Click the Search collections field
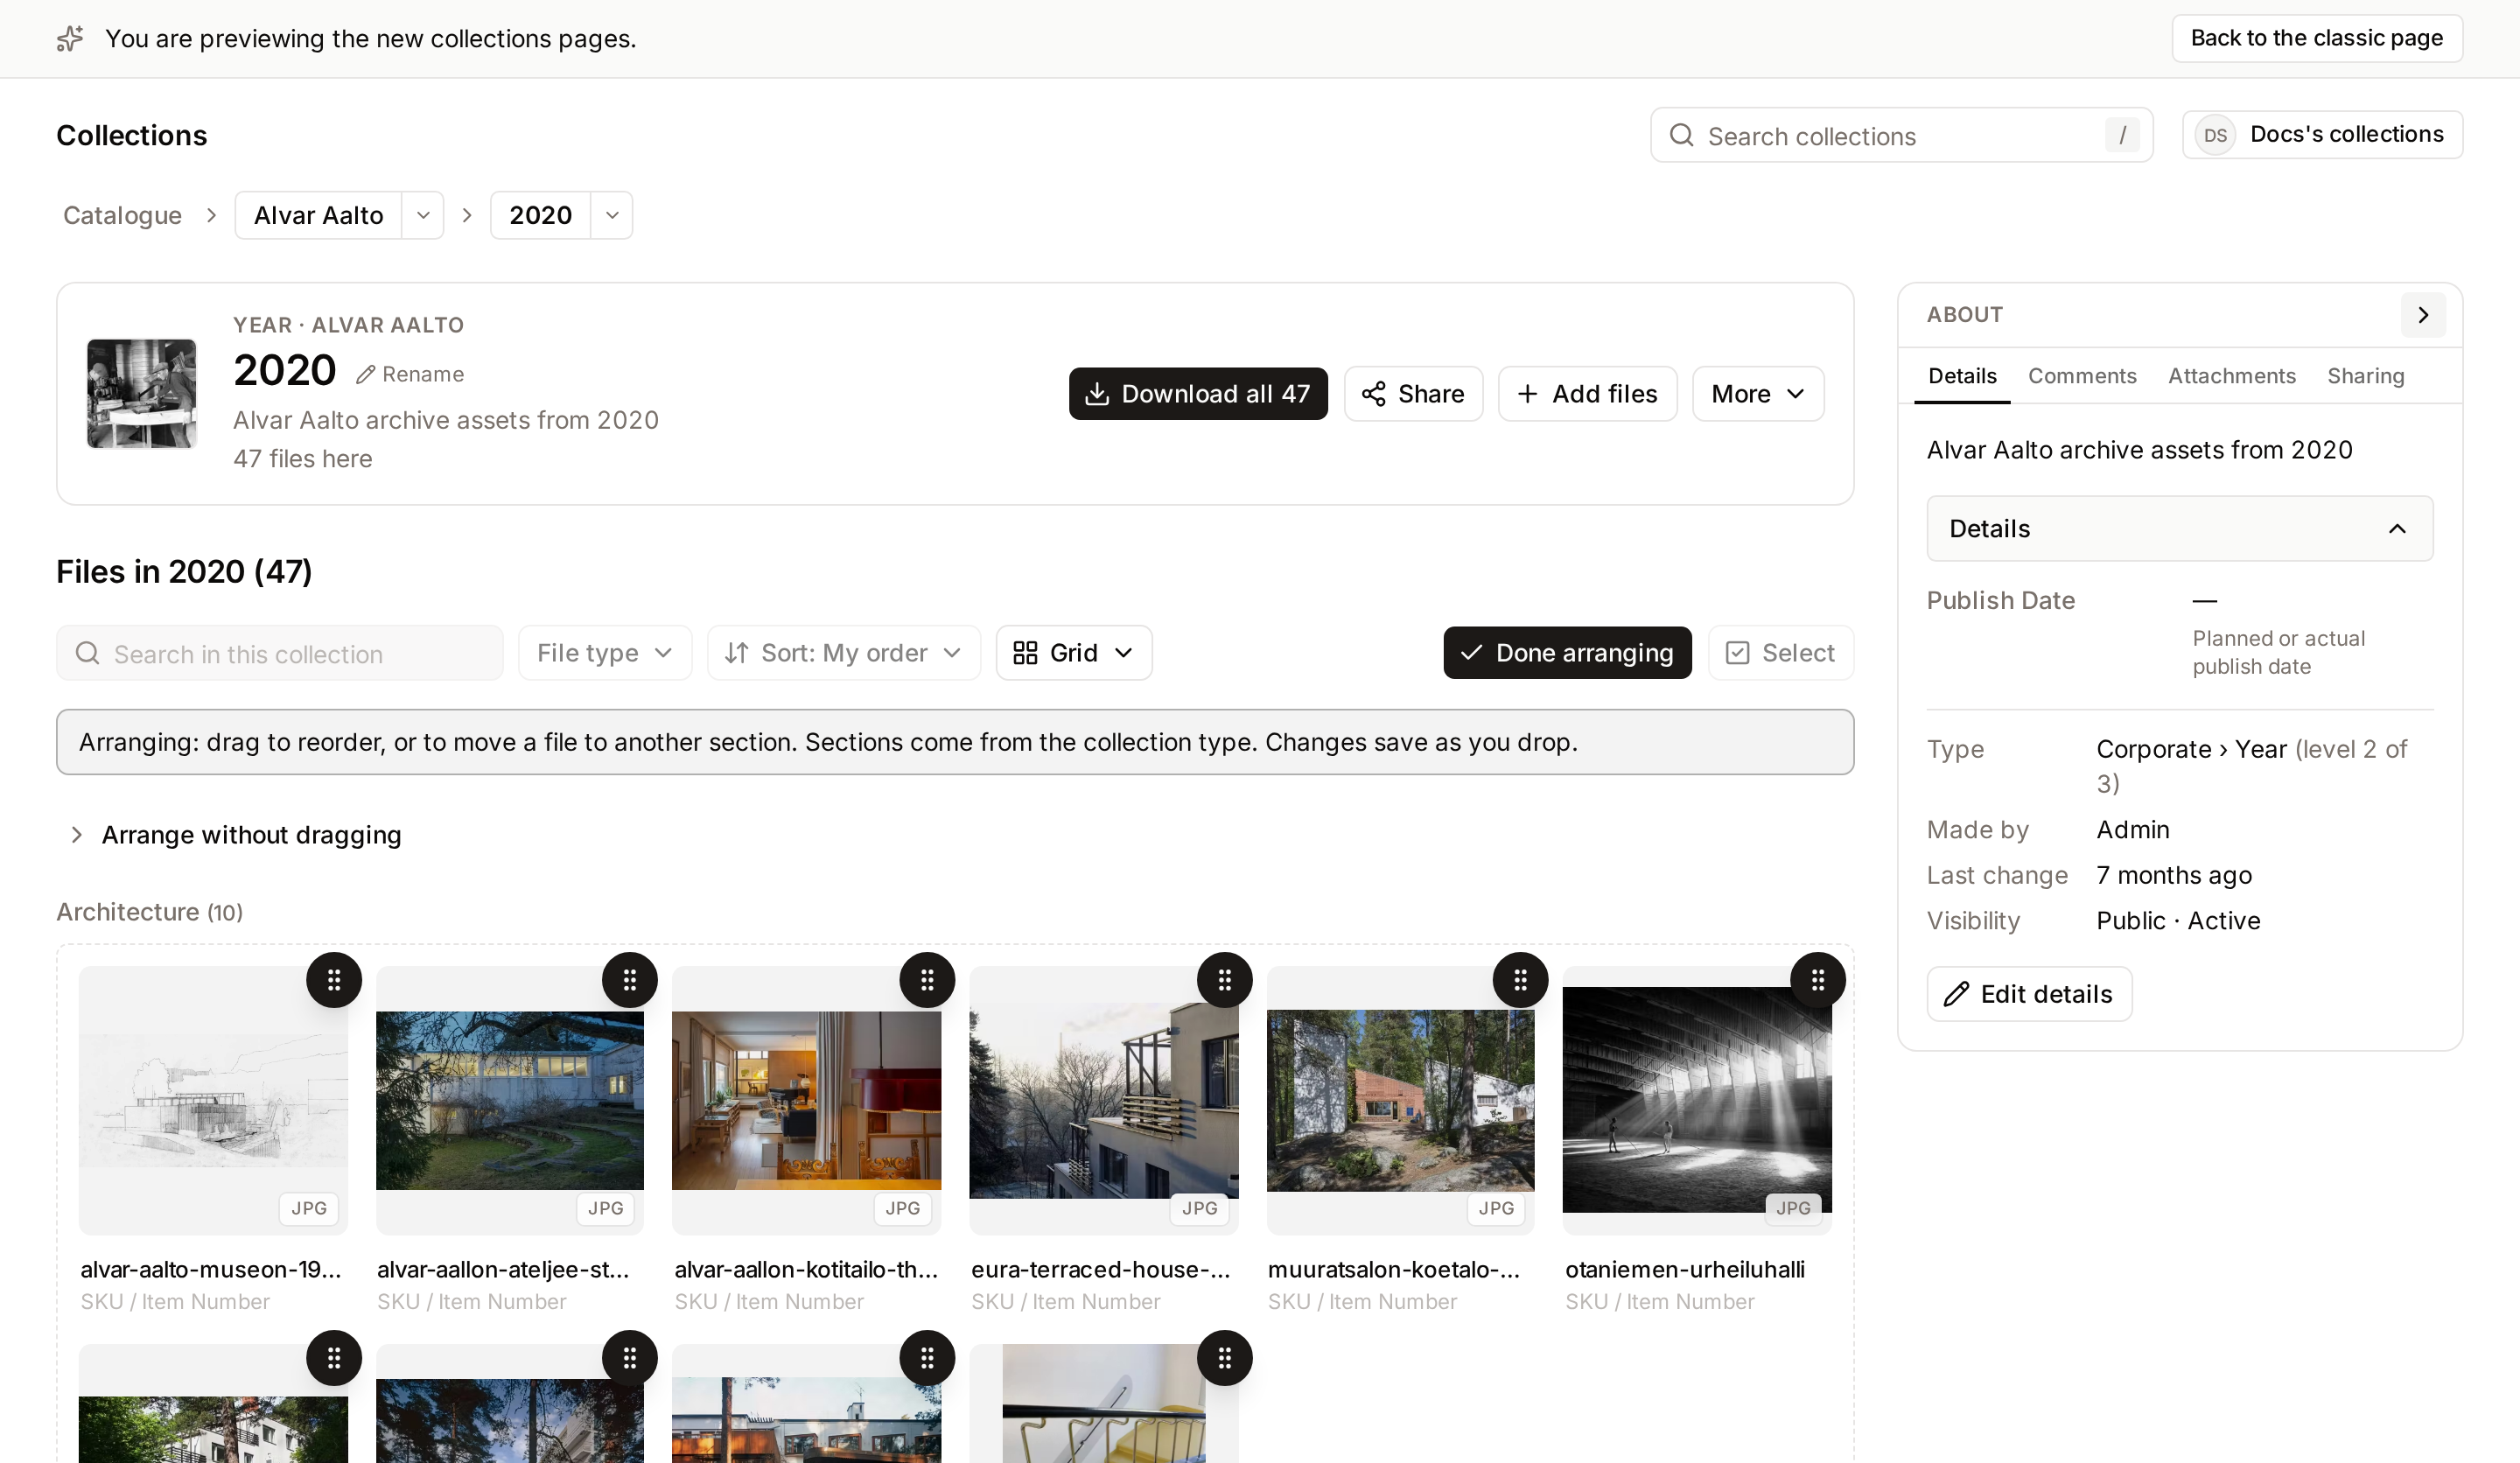The height and width of the screenshot is (1463, 2520). tap(1901, 135)
